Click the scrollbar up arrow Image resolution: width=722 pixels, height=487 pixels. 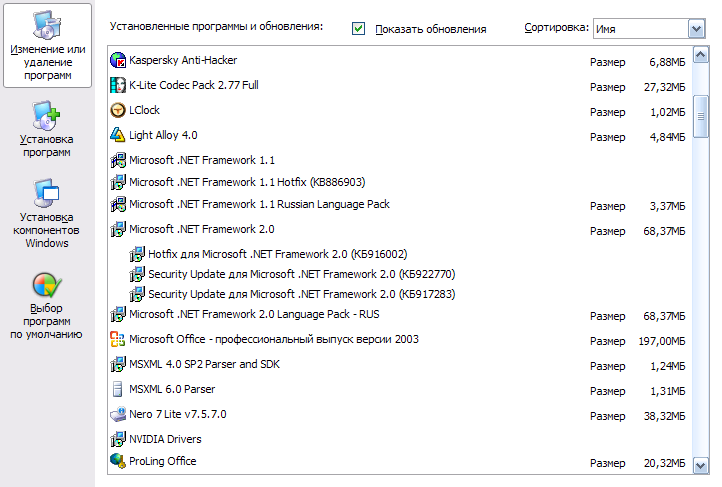point(701,56)
